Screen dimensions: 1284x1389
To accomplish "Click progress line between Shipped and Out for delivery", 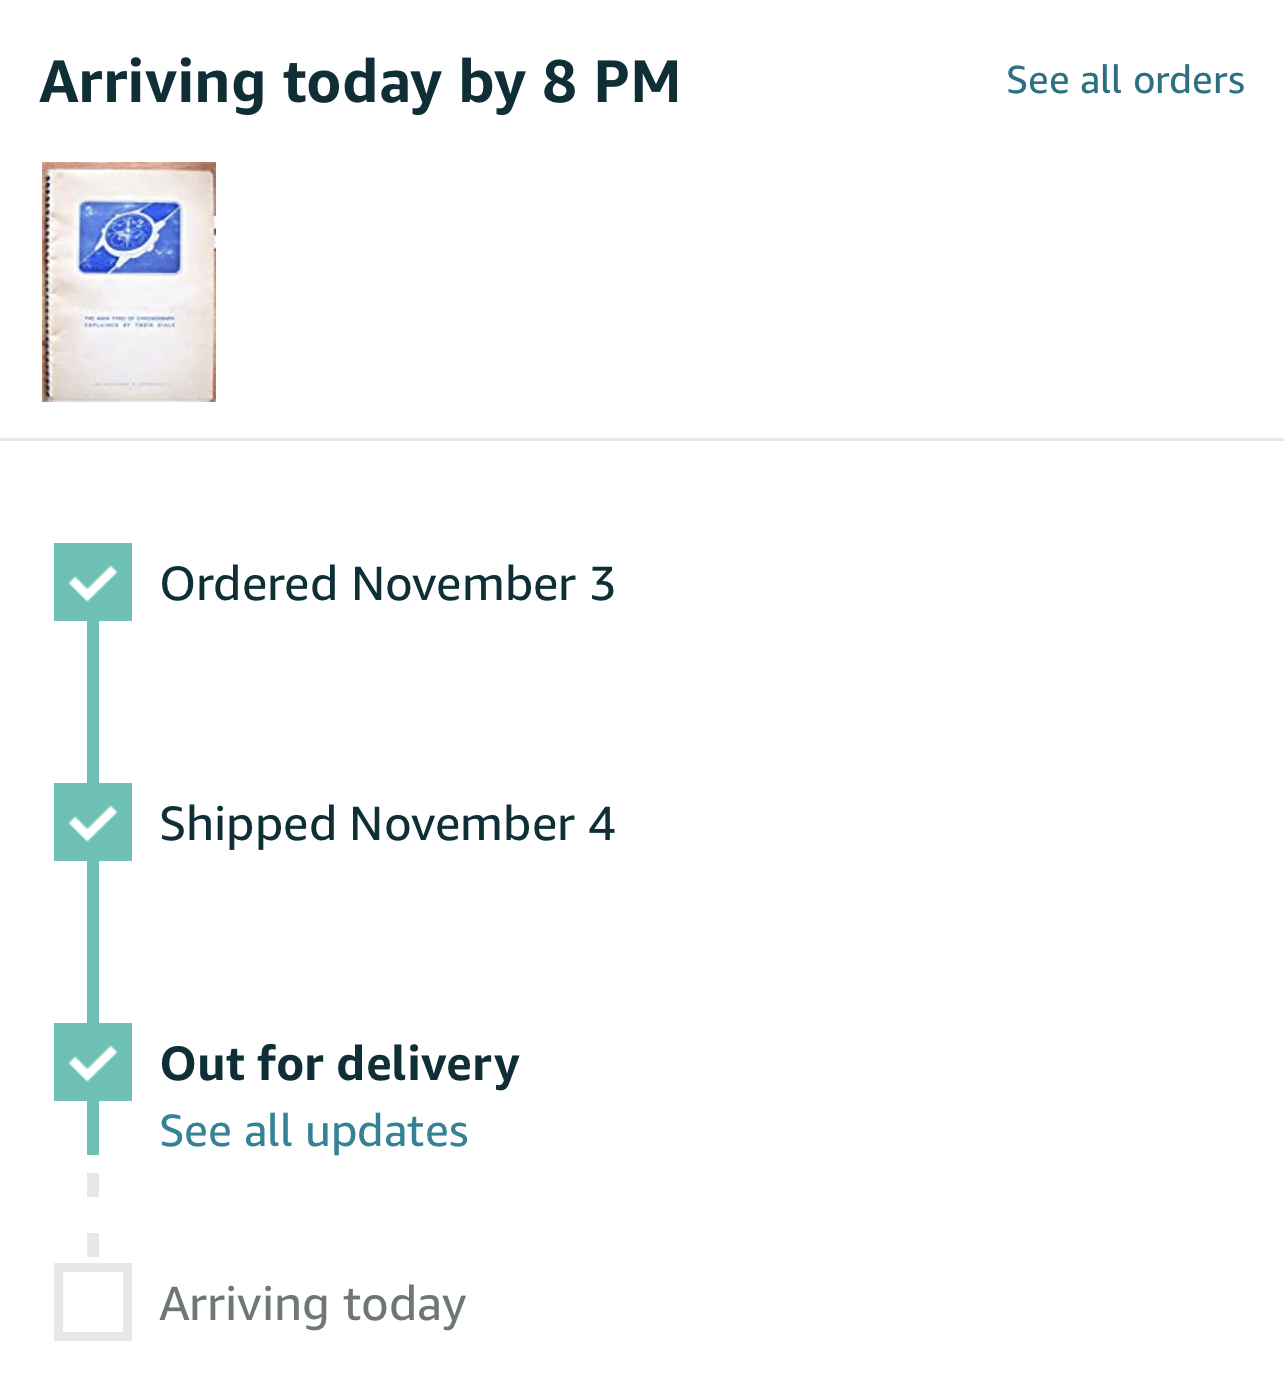I will pos(93,942).
